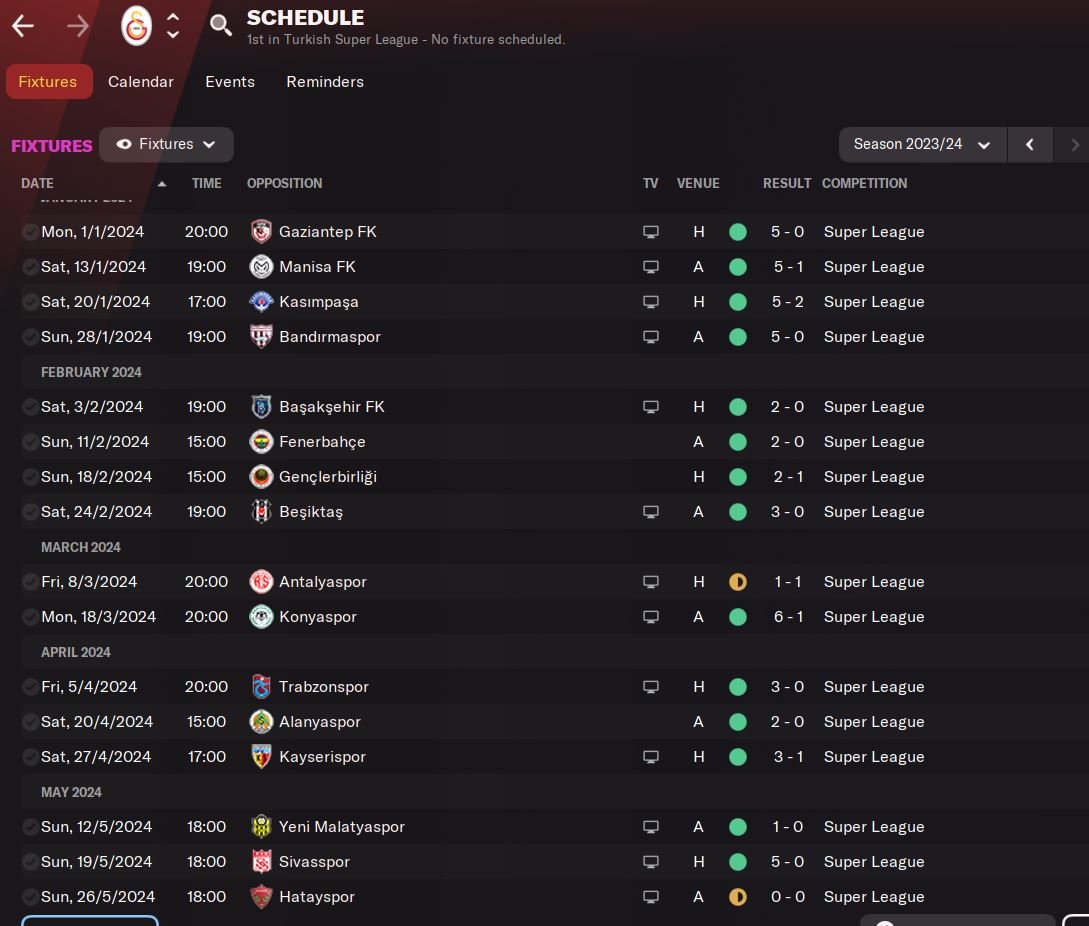
Task: Open the Fixtures view dropdown
Action: (x=166, y=144)
